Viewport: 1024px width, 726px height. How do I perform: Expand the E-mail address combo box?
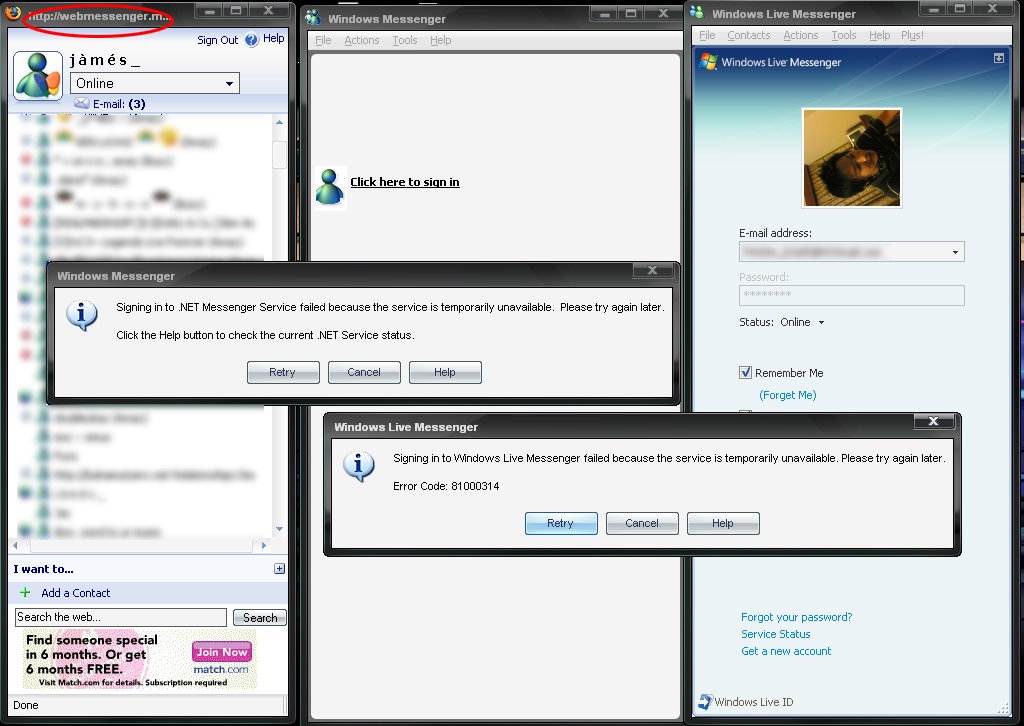coord(956,253)
